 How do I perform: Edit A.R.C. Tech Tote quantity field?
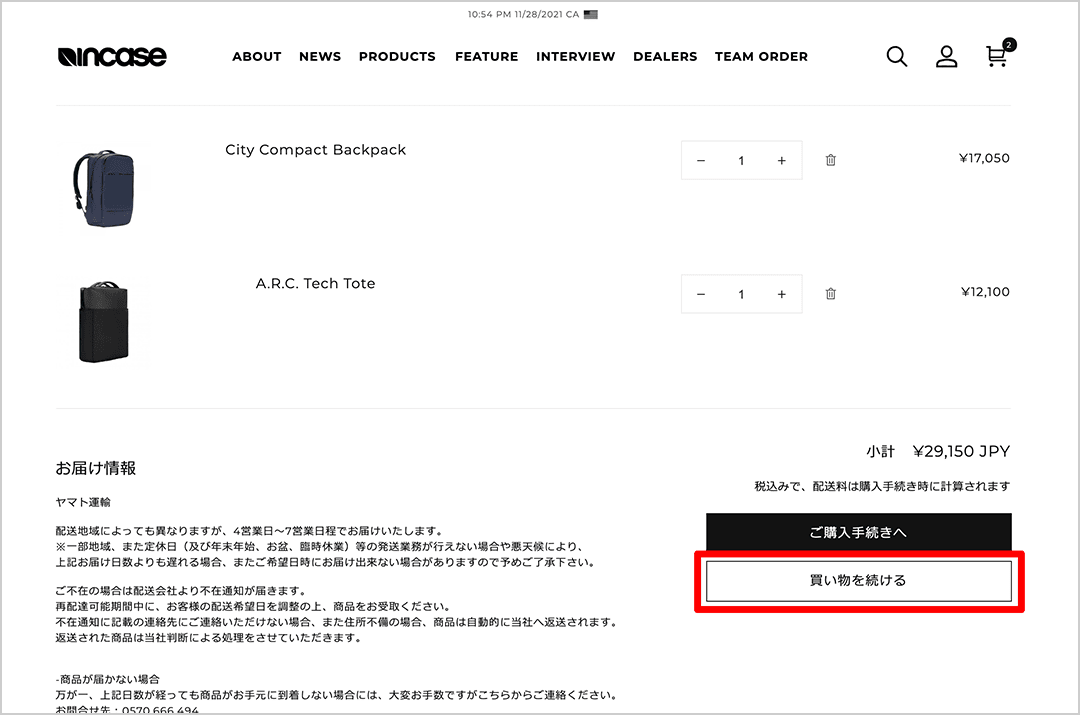(x=741, y=295)
